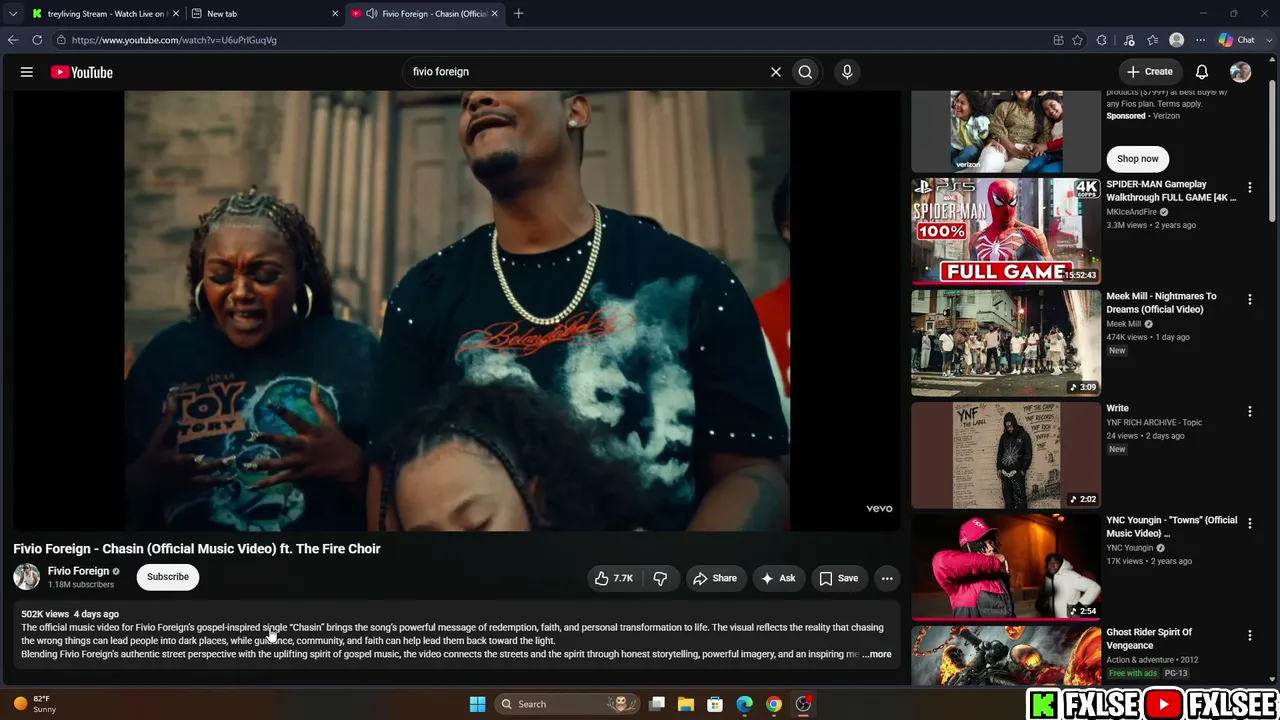Add this page to browser favorites

click(x=1077, y=40)
